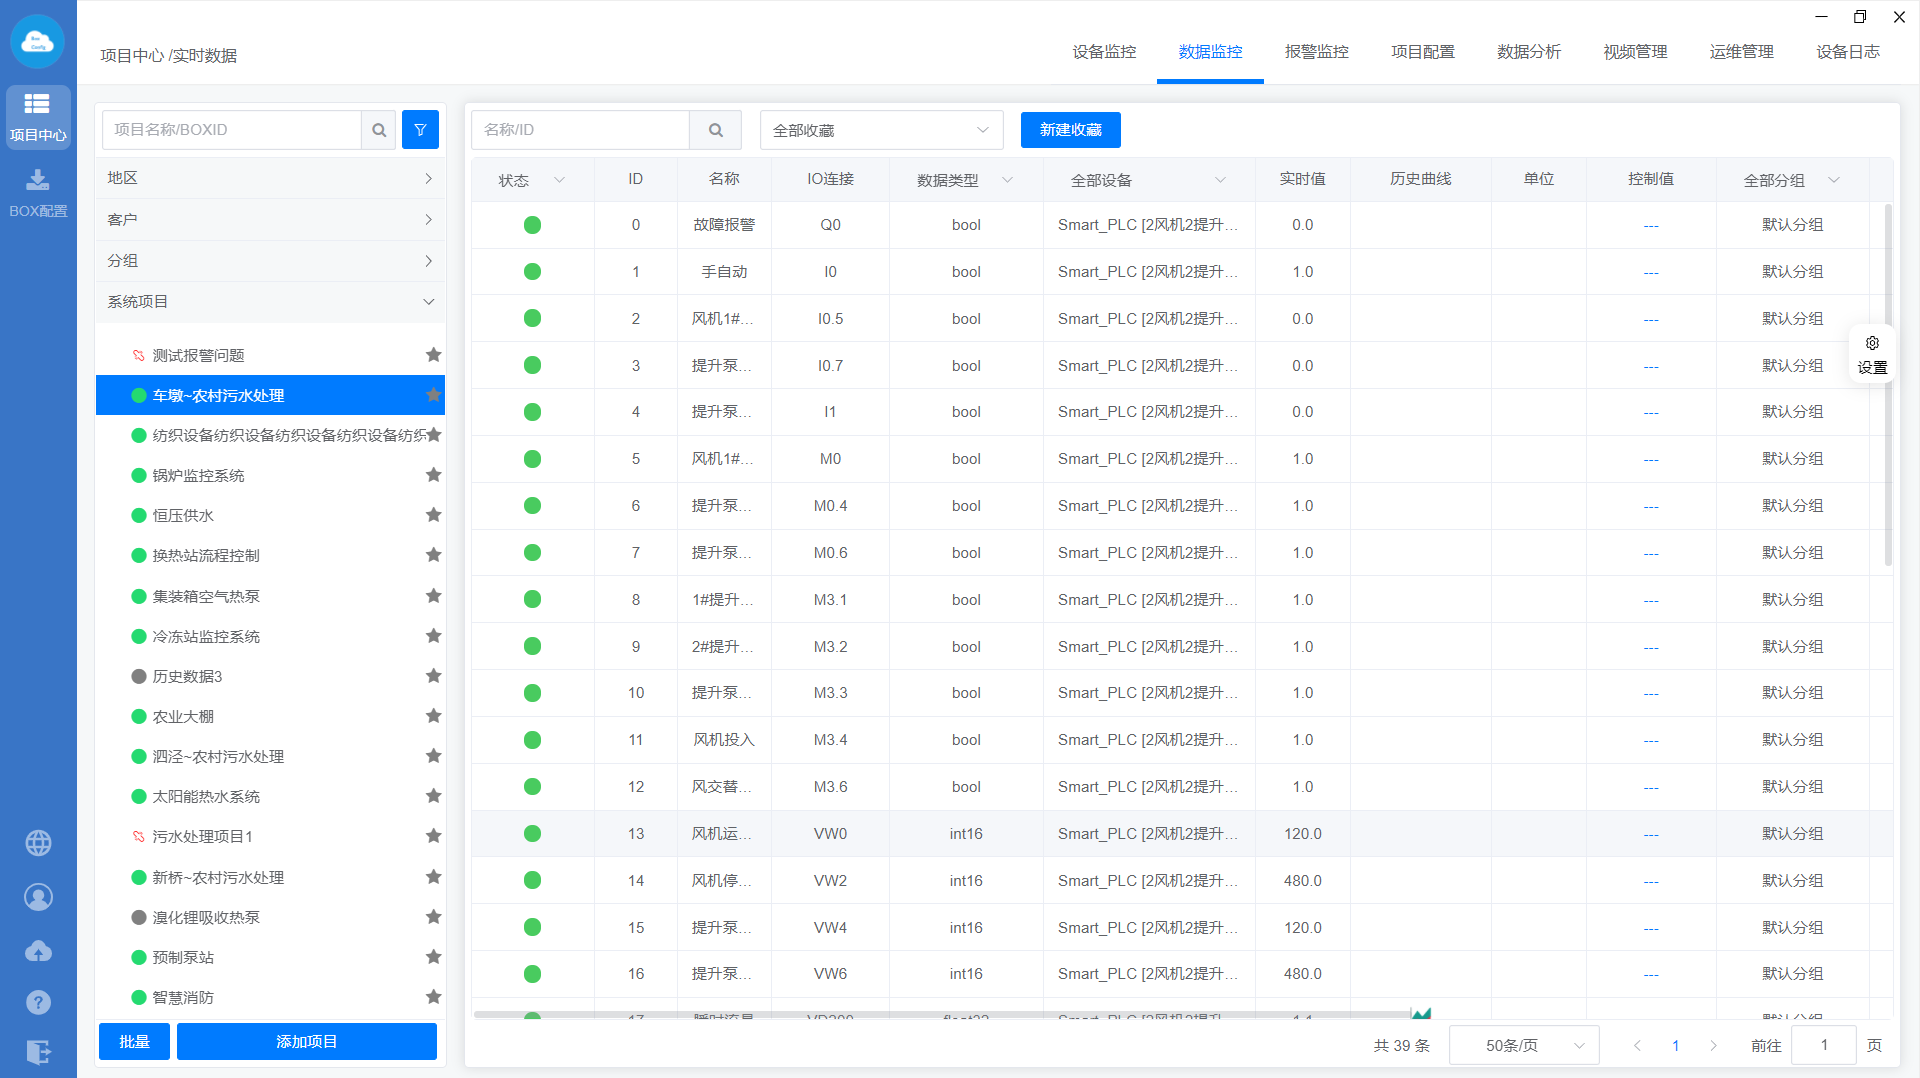Click the globe language icon in sidebar
This screenshot has height=1078, width=1920.
tap(38, 843)
